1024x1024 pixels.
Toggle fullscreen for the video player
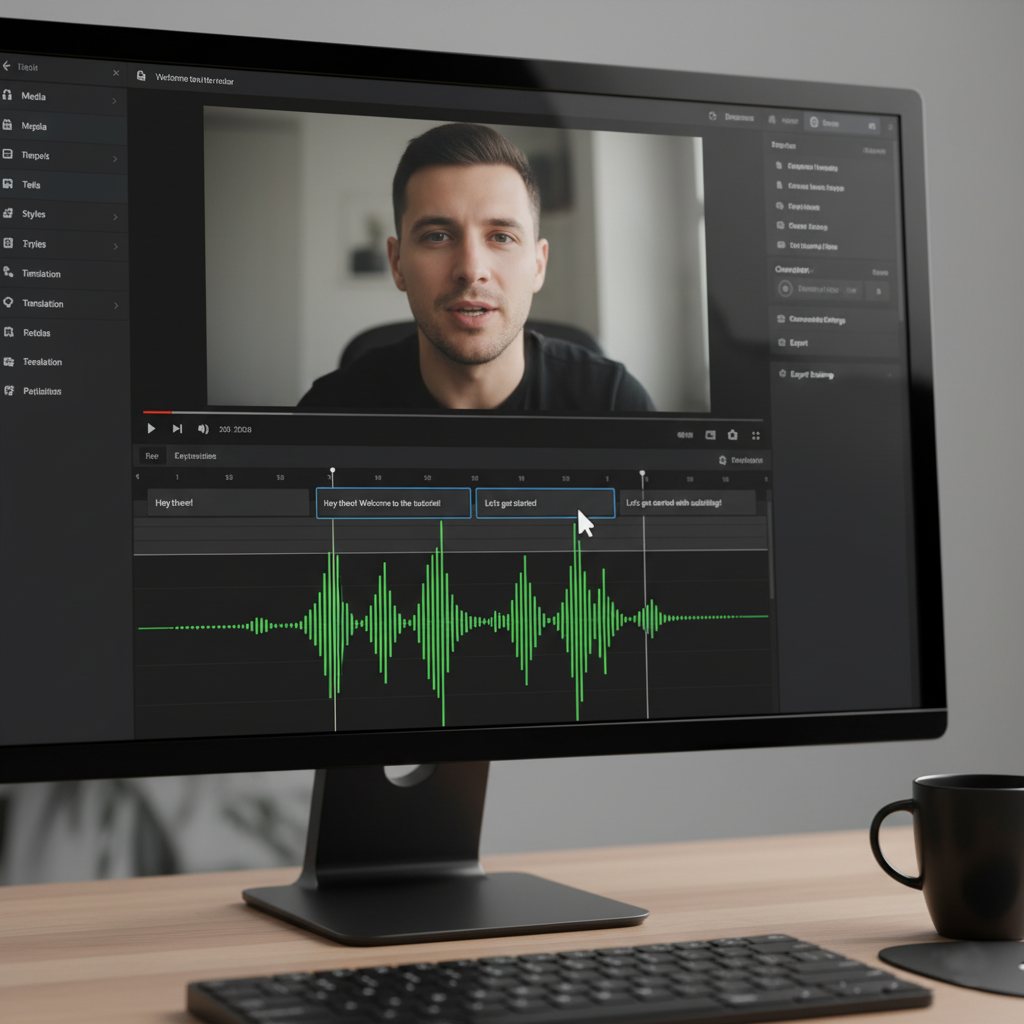click(x=755, y=435)
